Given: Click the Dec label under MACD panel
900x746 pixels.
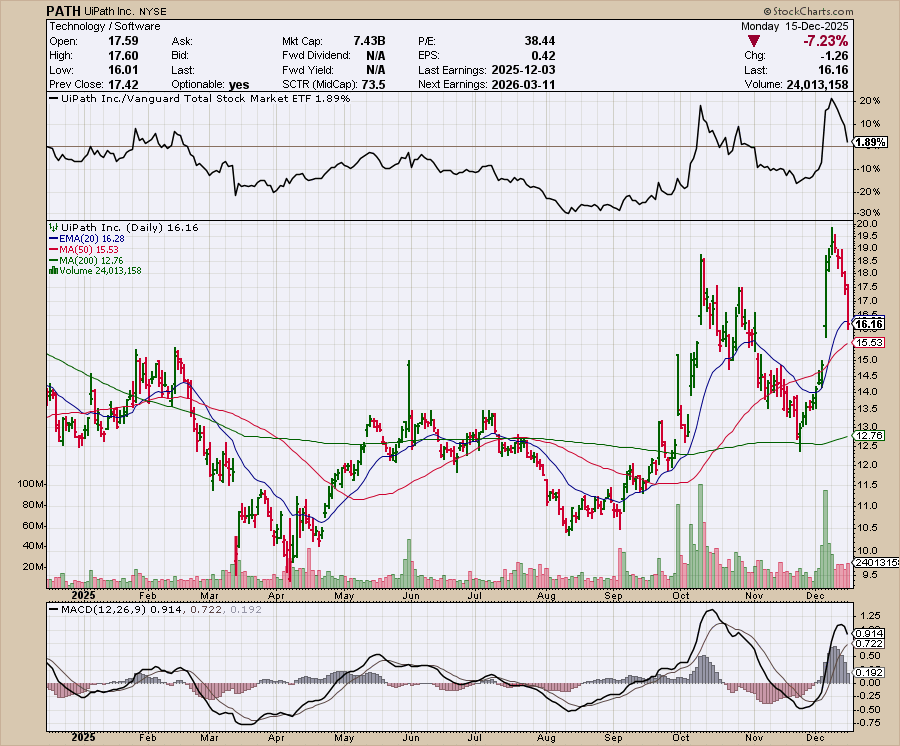Looking at the screenshot, I should coord(815,738).
